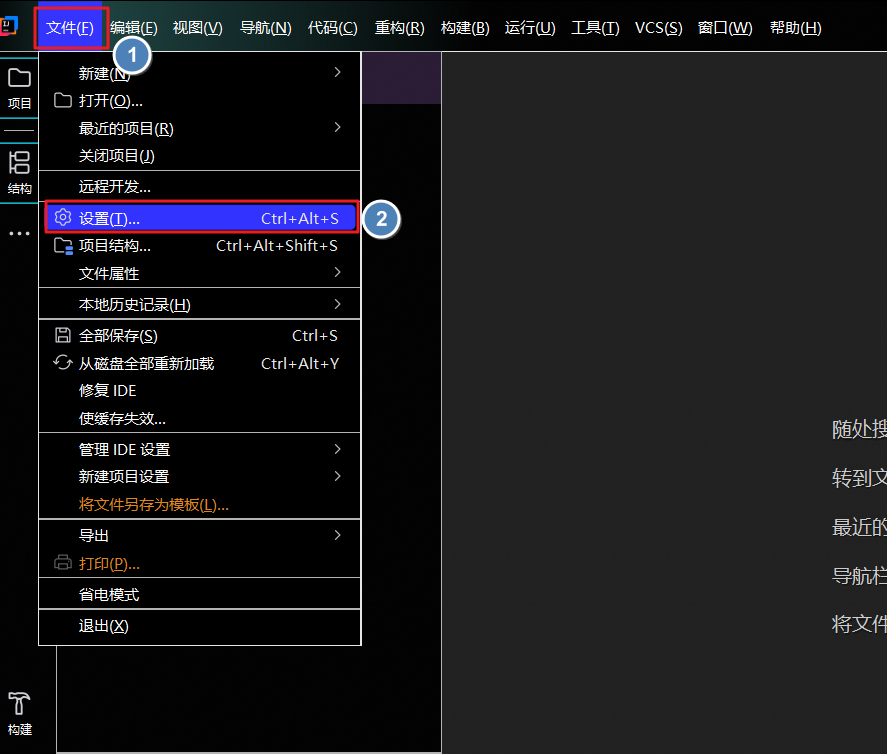Viewport: 887px width, 754px height.
Task: Click the printer icon beside 打印(P)
Action: 63,562
